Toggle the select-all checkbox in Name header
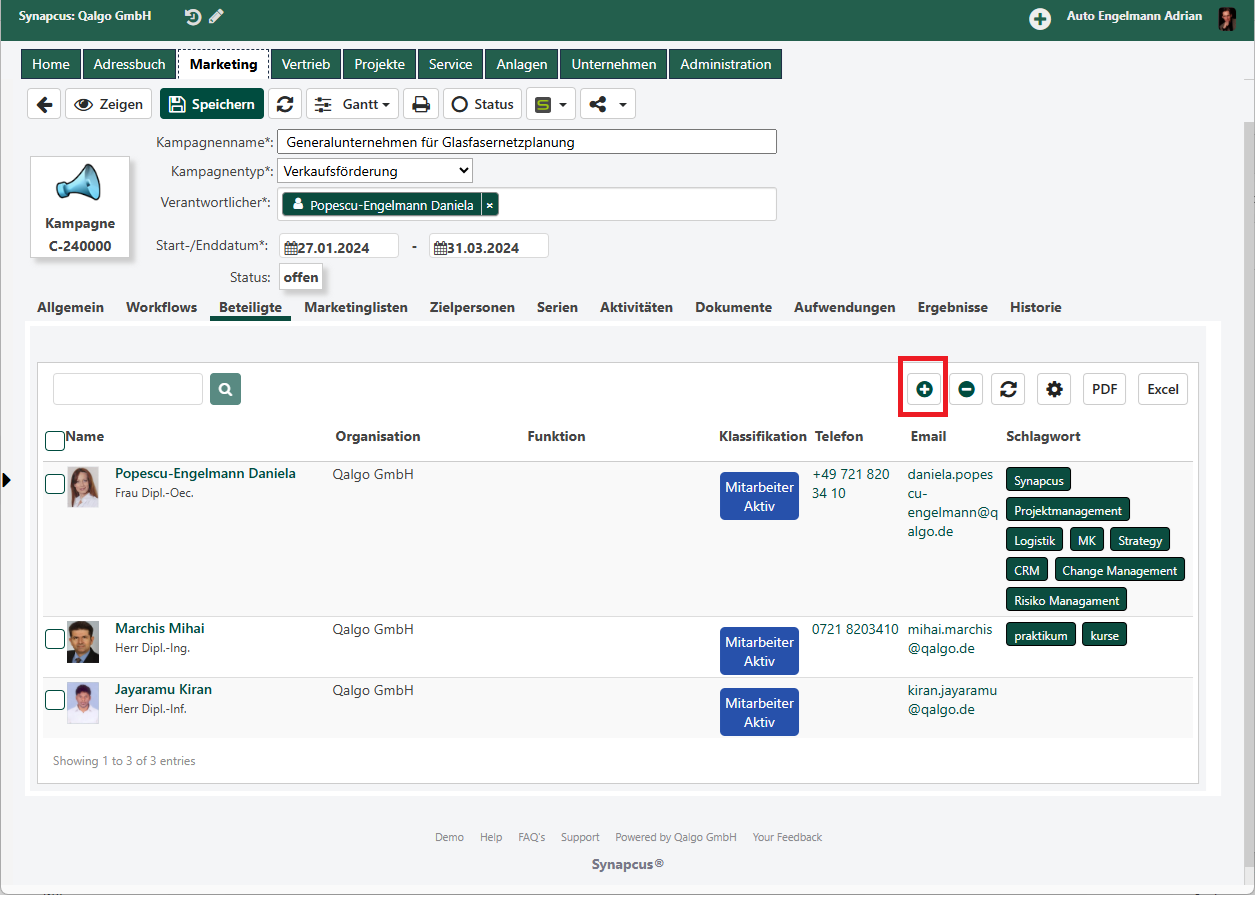The height and width of the screenshot is (898, 1255). (x=55, y=440)
